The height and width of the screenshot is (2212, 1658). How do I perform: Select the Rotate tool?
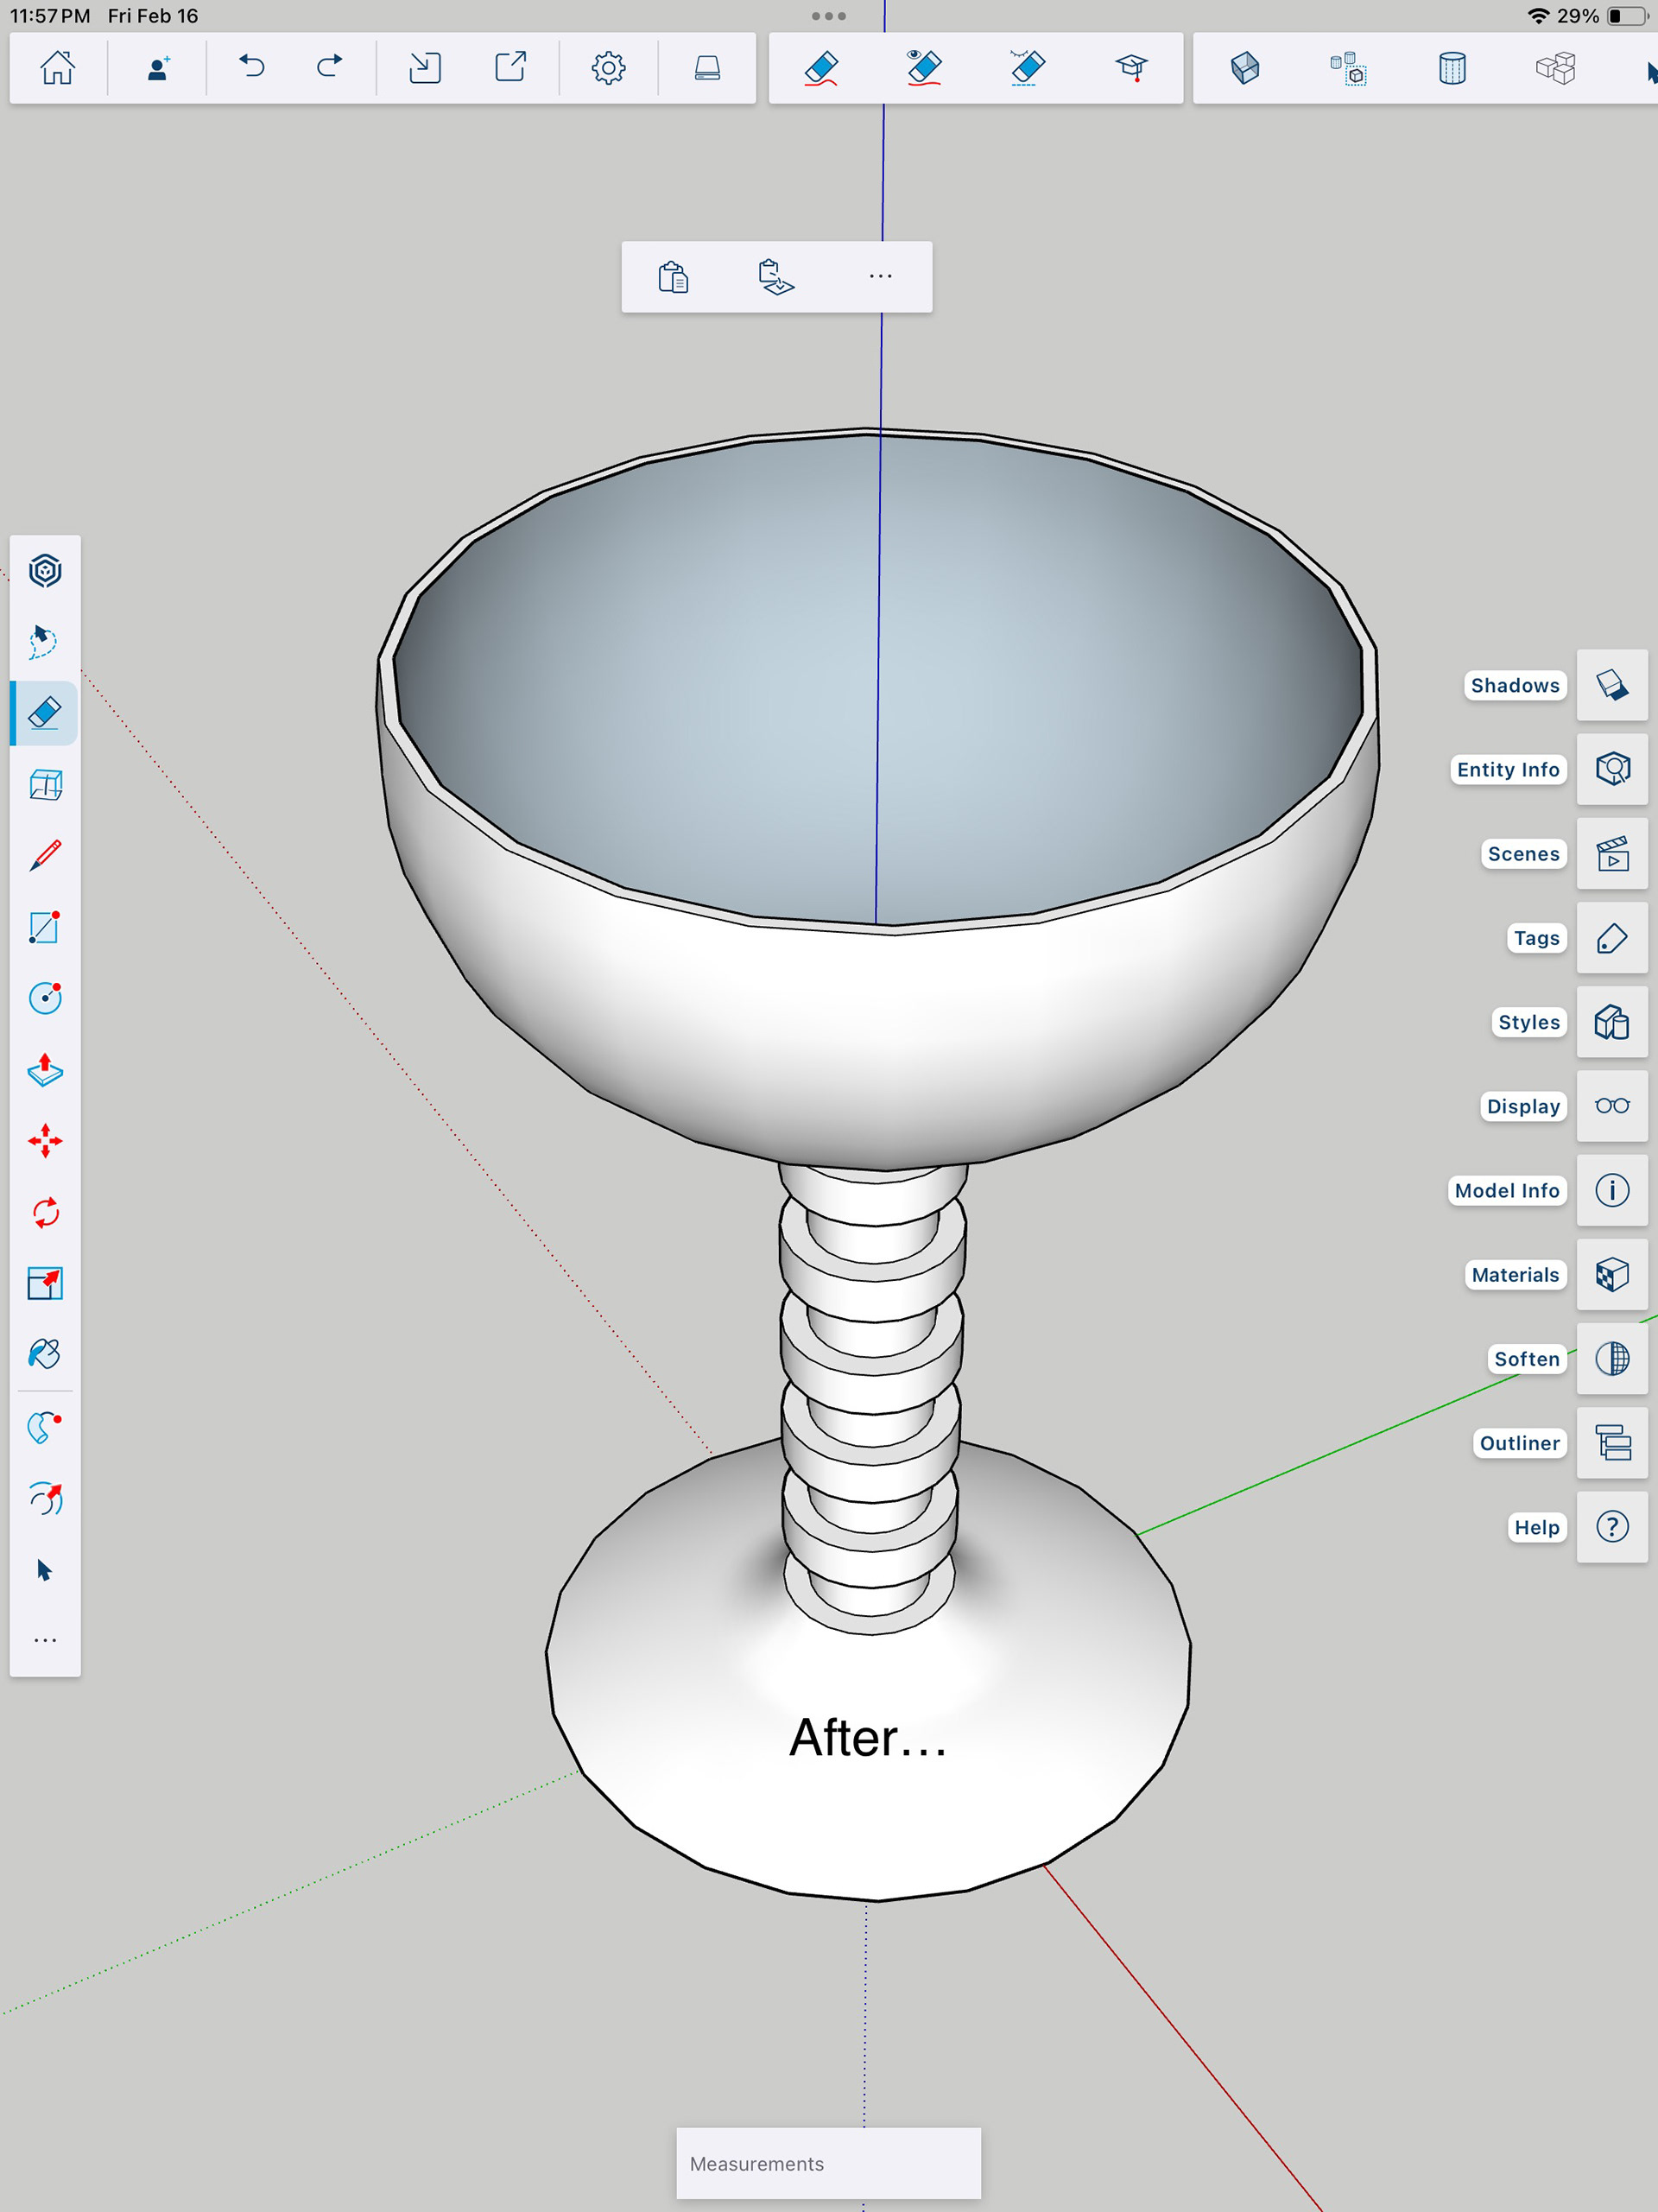45,1213
